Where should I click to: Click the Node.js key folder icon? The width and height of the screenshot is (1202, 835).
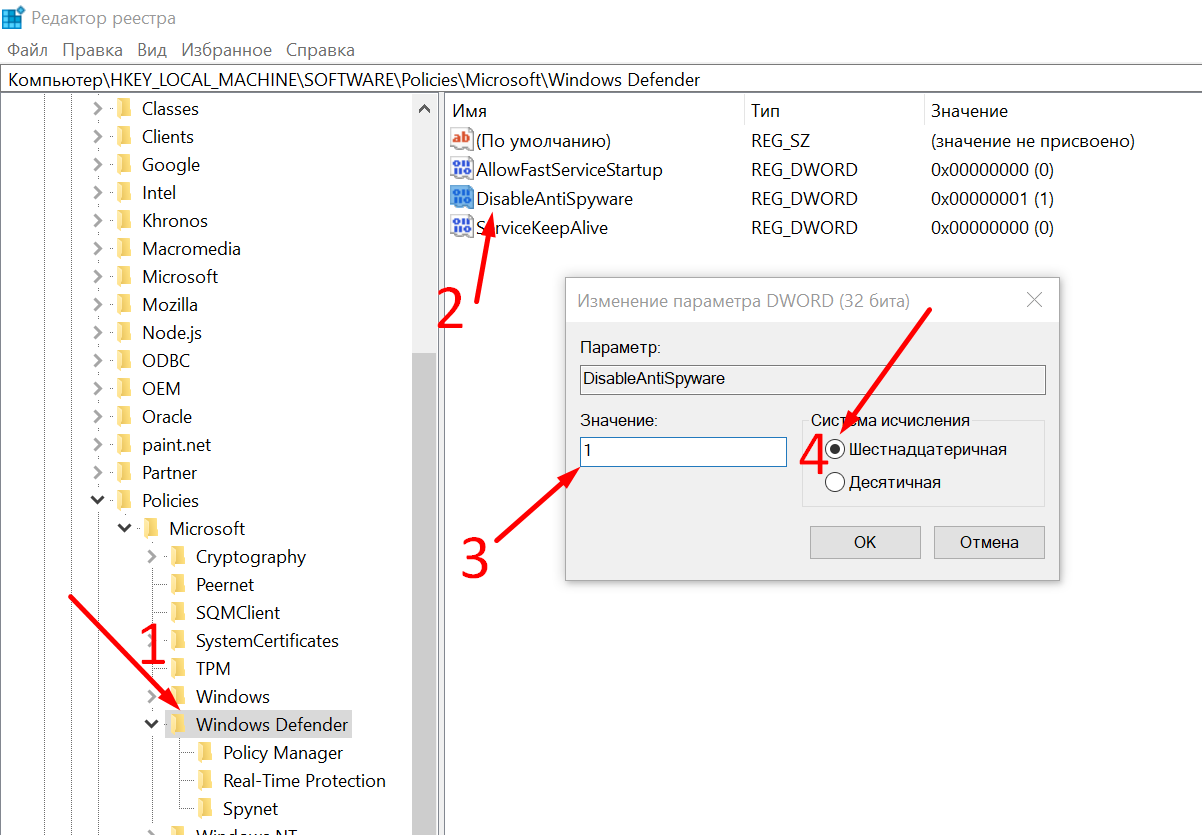click(x=124, y=333)
